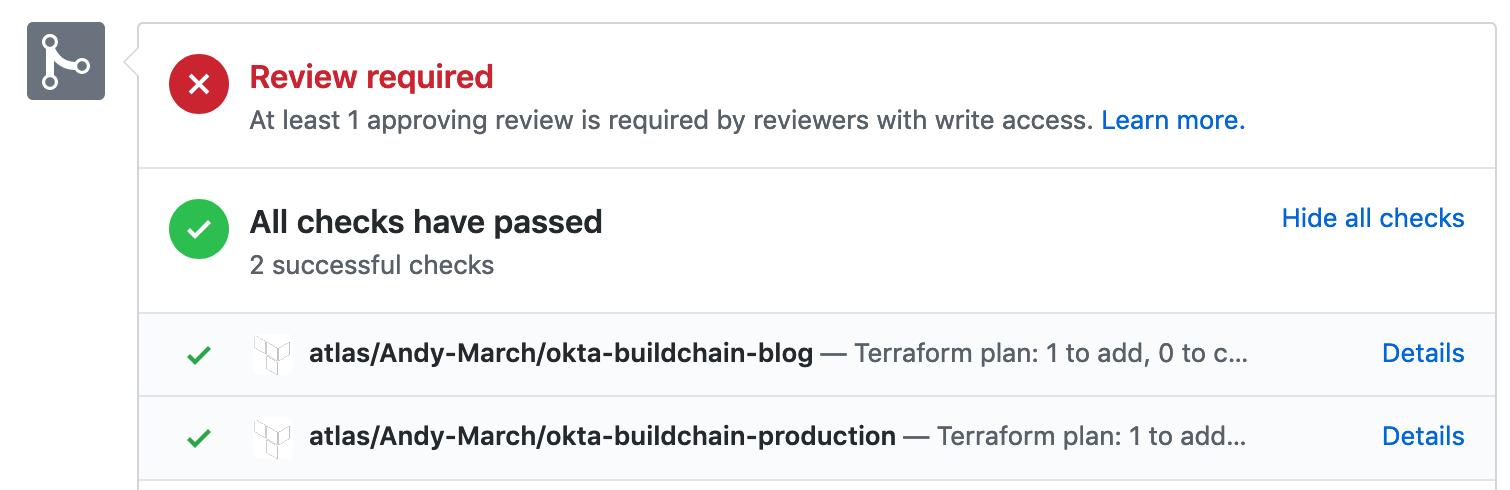Select the atlas/Andy-March/okta-buildchain-blog check name
This screenshot has width=1510, height=490.
tap(560, 354)
